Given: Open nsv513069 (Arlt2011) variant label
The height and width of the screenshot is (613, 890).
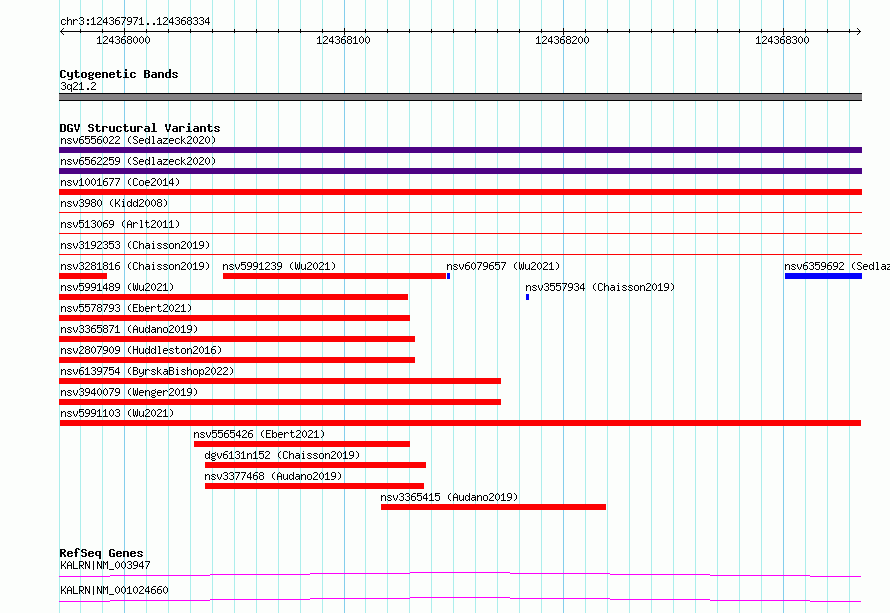Looking at the screenshot, I should 120,224.
